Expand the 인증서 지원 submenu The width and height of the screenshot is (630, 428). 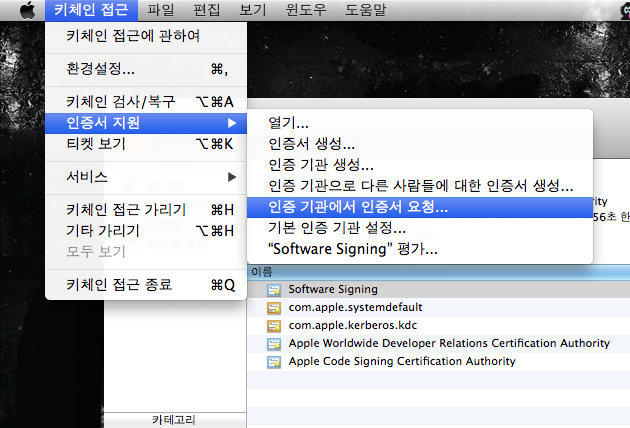click(146, 123)
